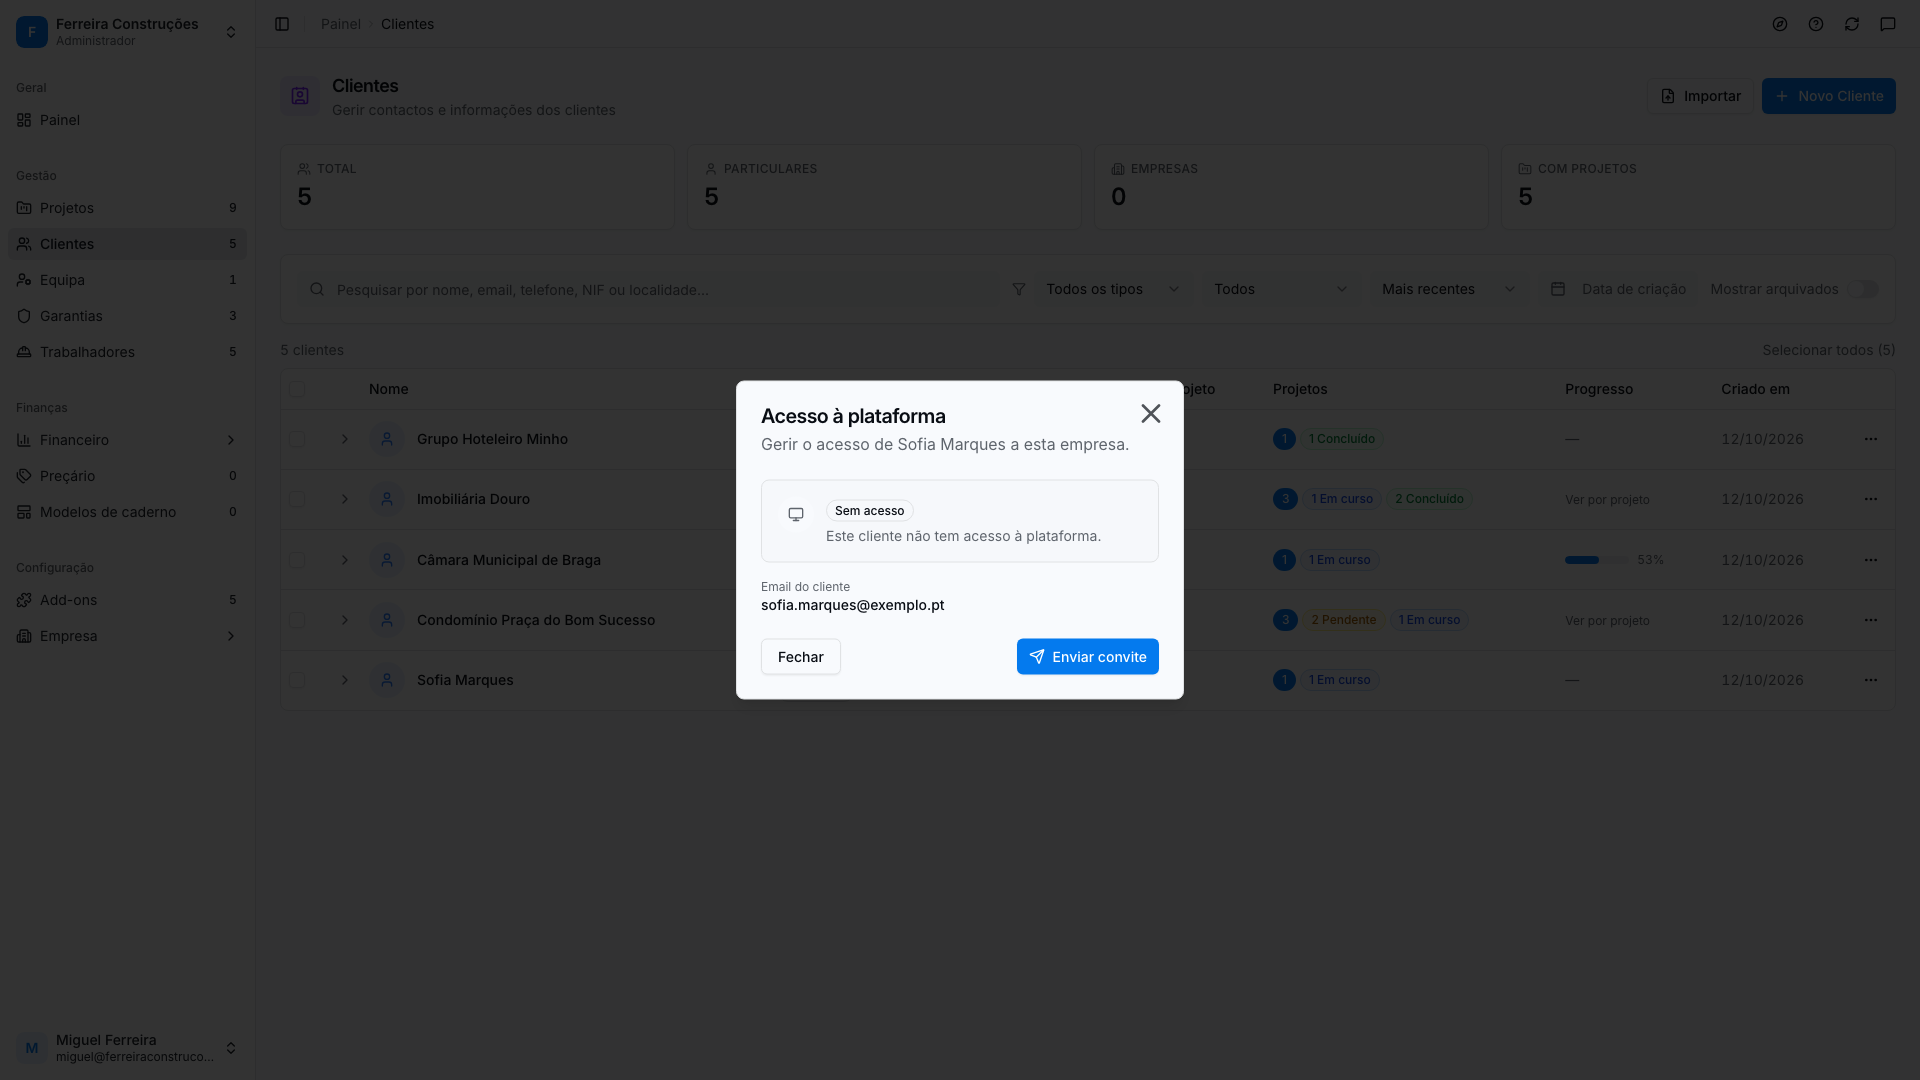Send the invite with Enviar convite
The height and width of the screenshot is (1080, 1920).
[x=1087, y=657]
